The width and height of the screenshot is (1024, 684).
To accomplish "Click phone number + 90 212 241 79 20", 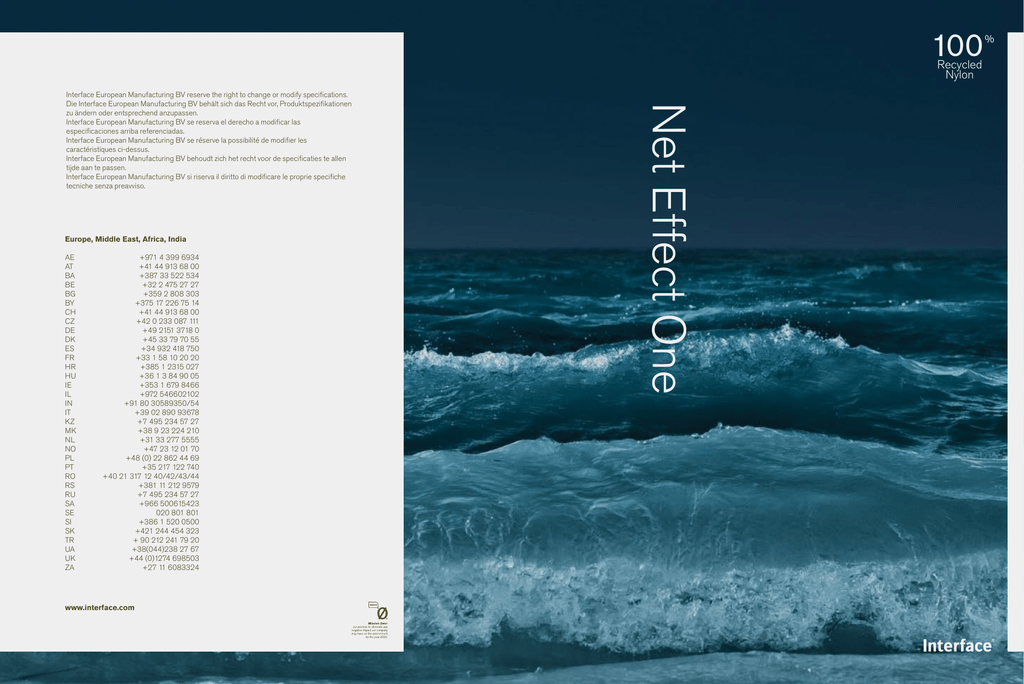I will coord(167,541).
